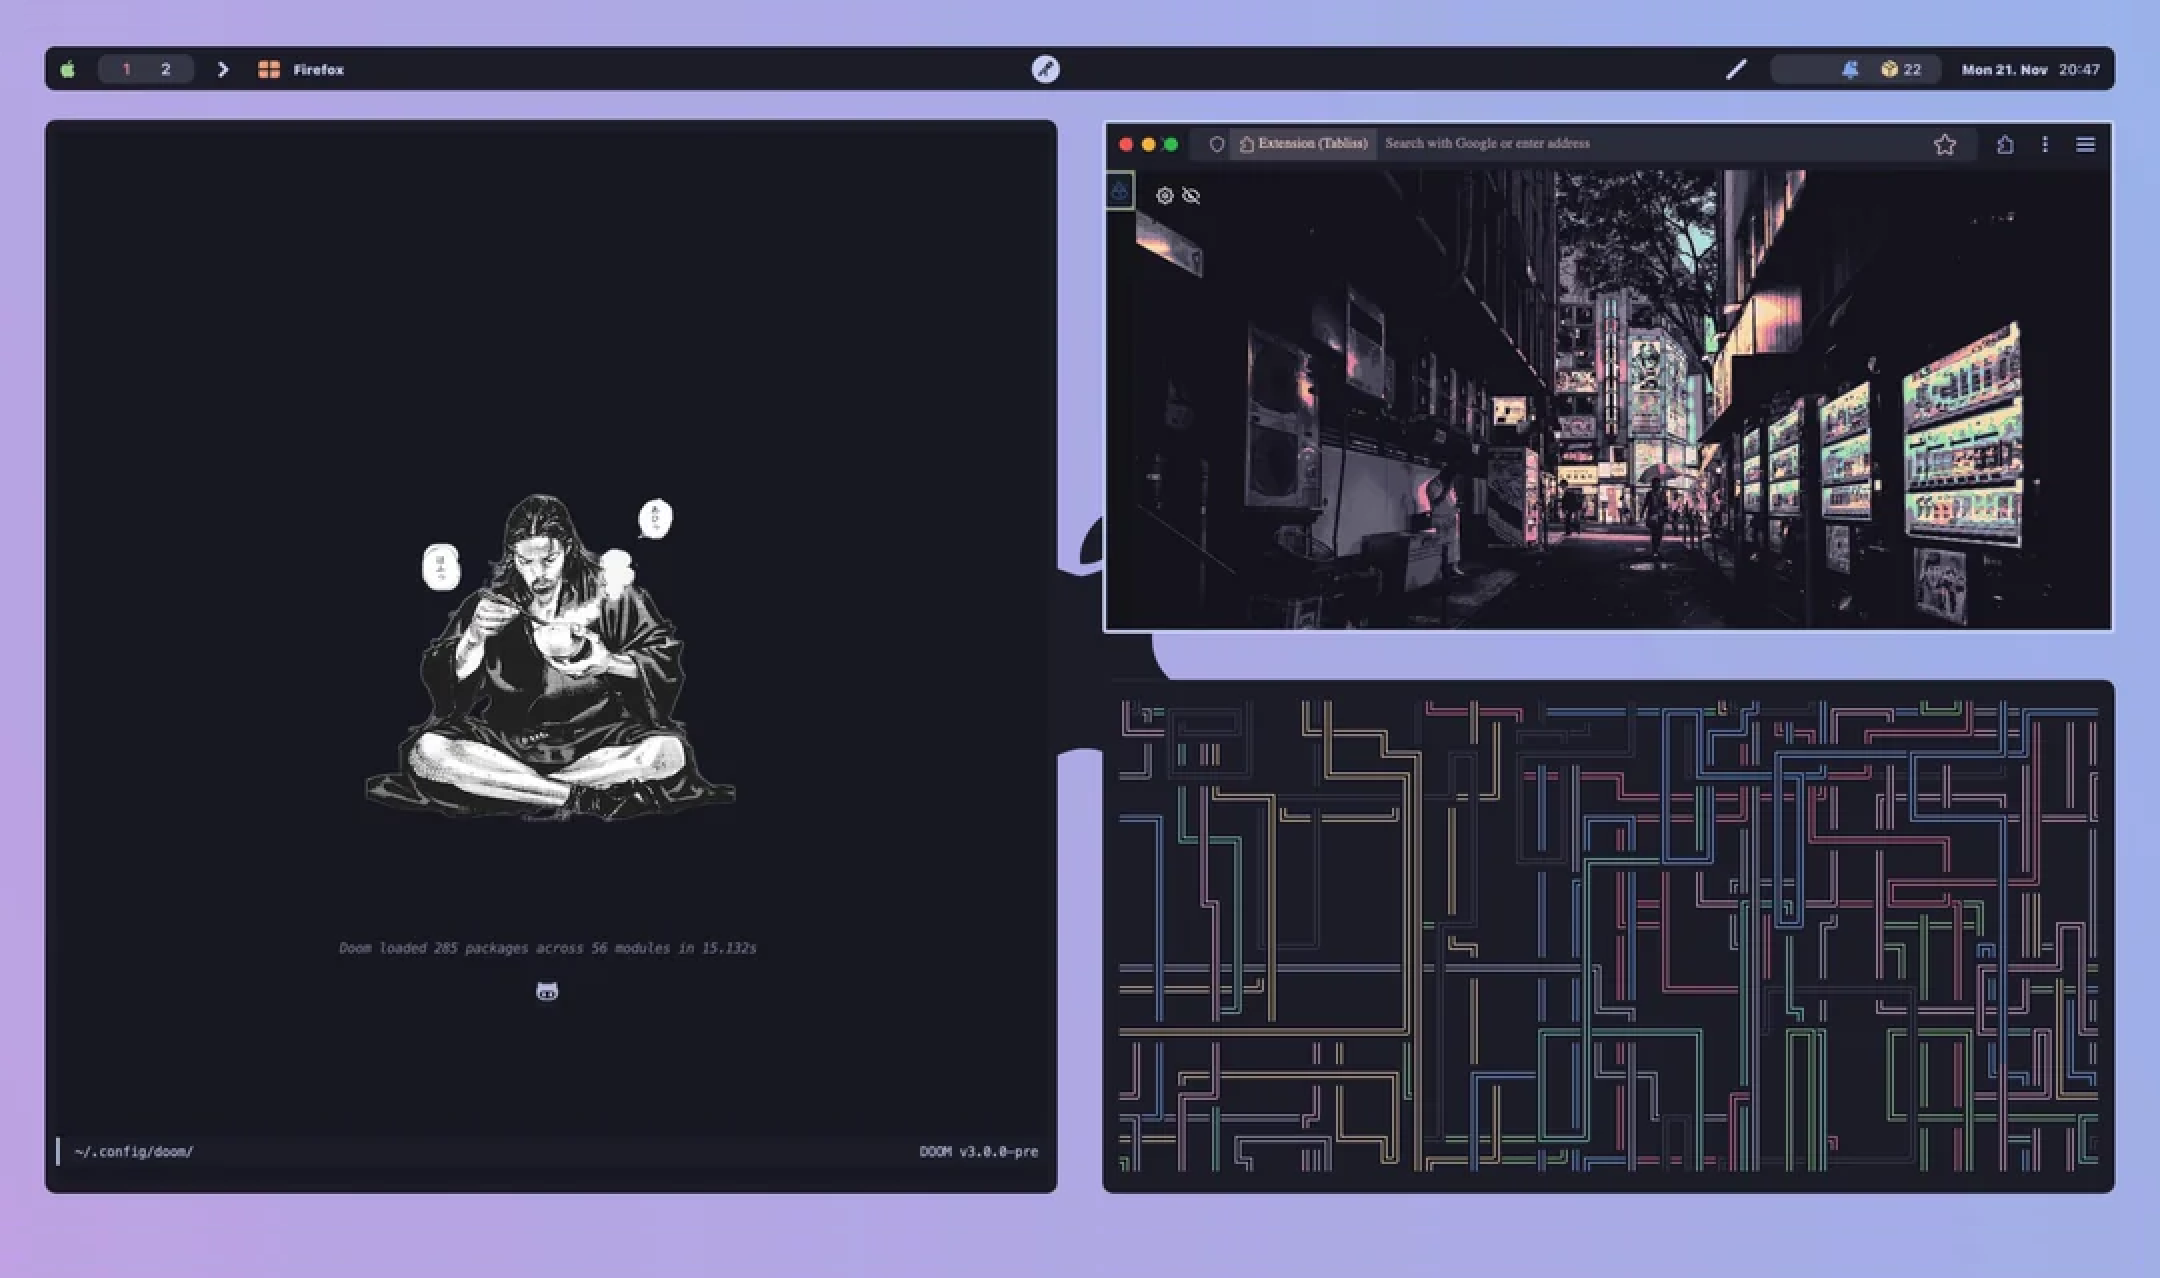Open the GitHub octocat link in Doom dashboard
Viewport: 2160px width, 1278px height.
point(547,991)
